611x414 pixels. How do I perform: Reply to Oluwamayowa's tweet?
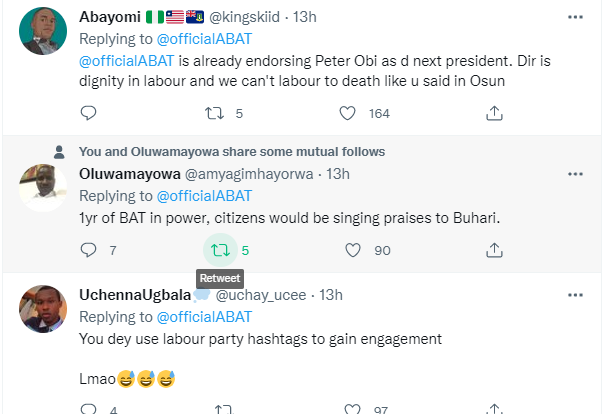pos(87,250)
